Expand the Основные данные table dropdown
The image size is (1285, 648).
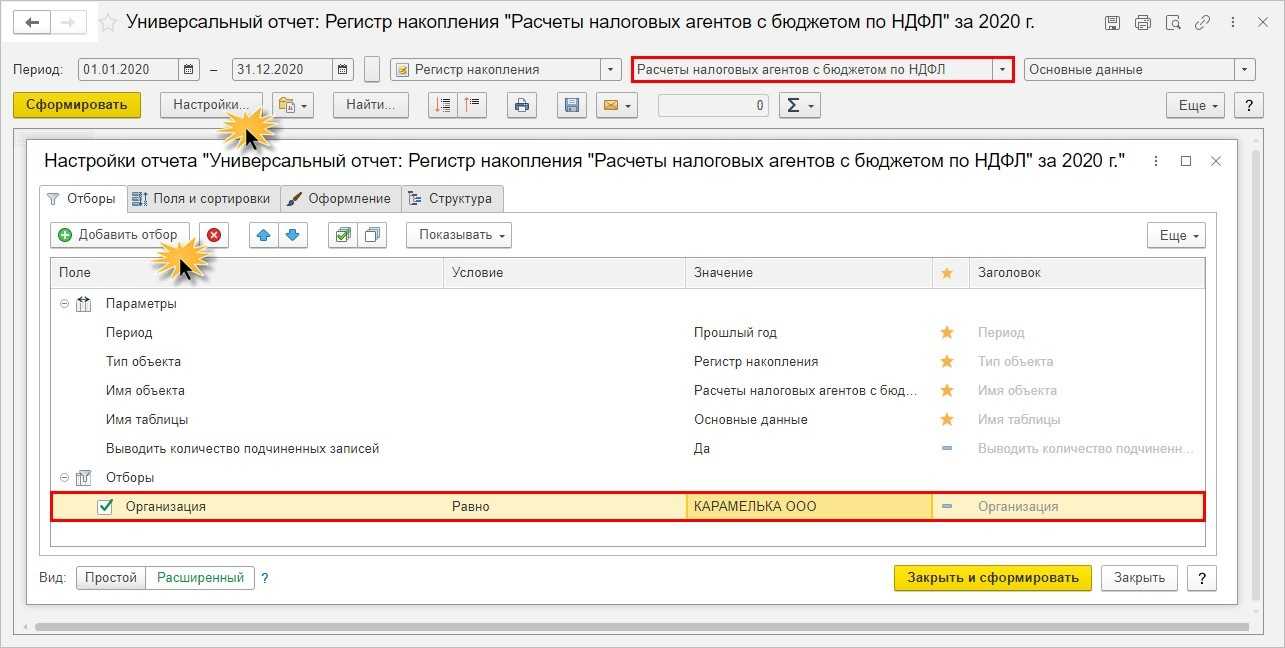(x=1245, y=70)
